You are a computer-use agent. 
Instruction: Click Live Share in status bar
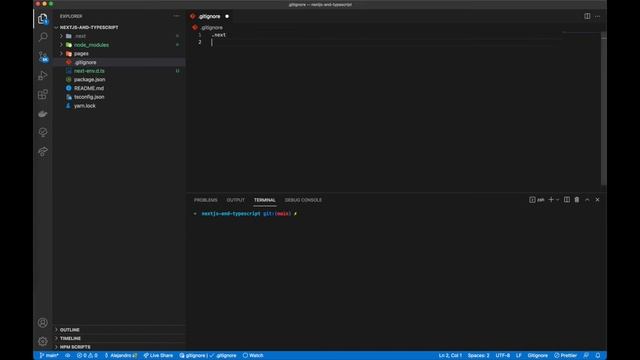pyautogui.click(x=158, y=355)
